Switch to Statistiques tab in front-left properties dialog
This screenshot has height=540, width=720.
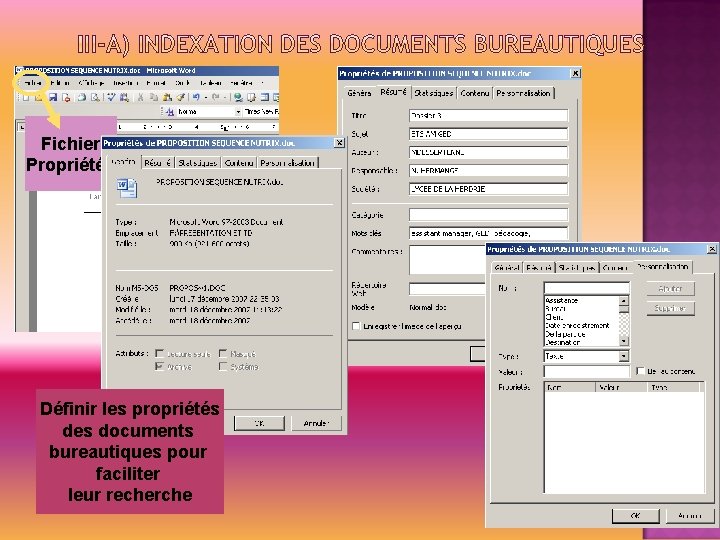197,163
